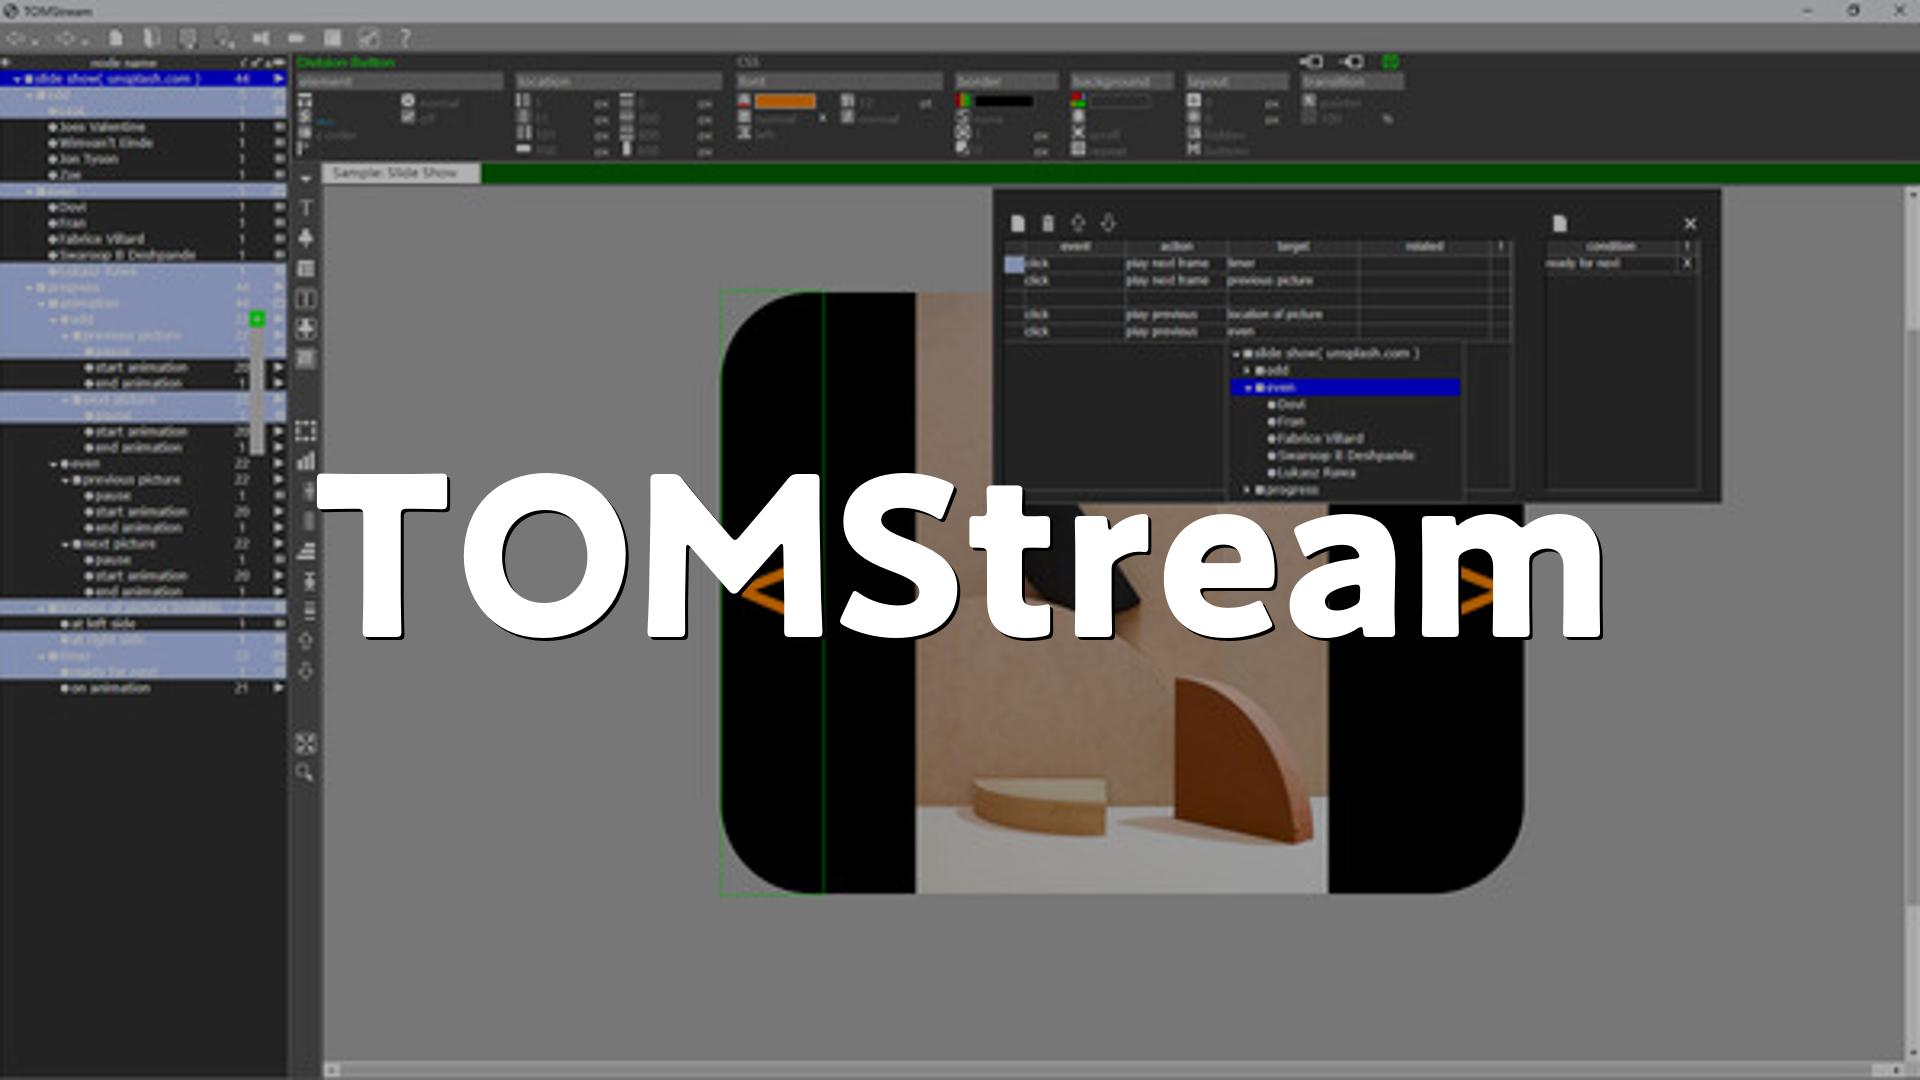Click the move-down arrow in the vertical toolbar

point(307,671)
